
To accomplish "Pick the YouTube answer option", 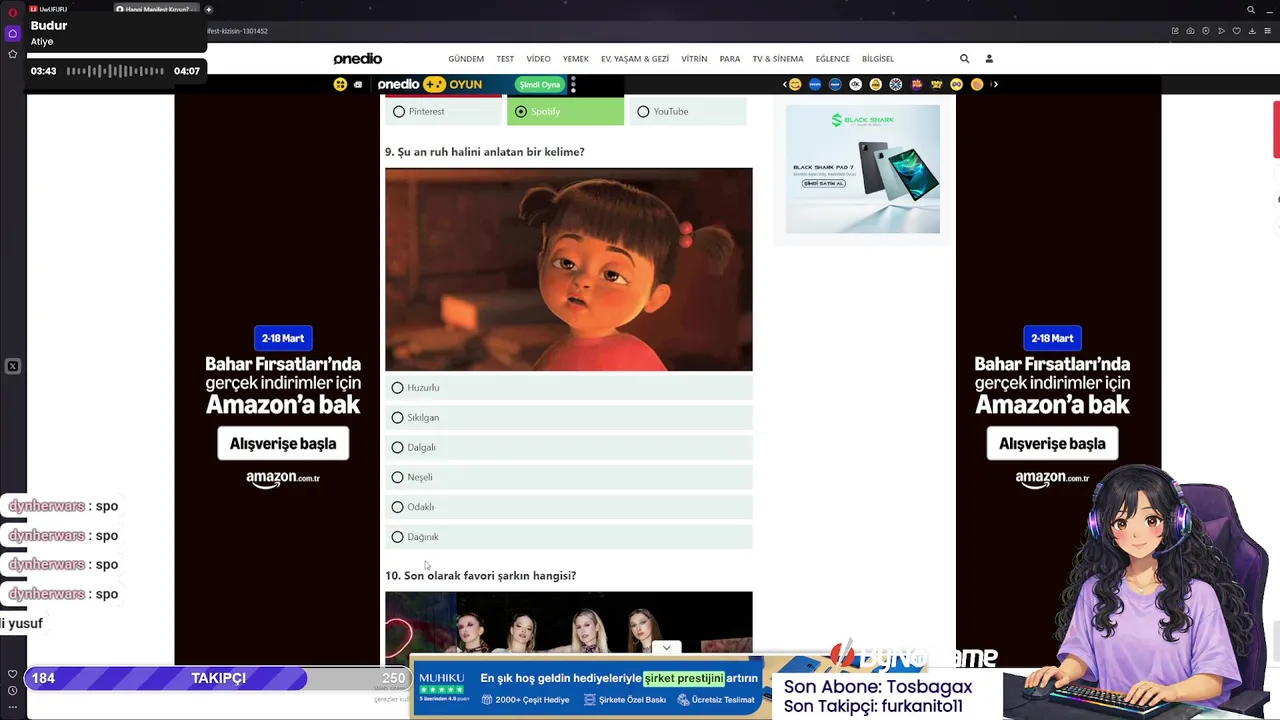I will point(688,111).
